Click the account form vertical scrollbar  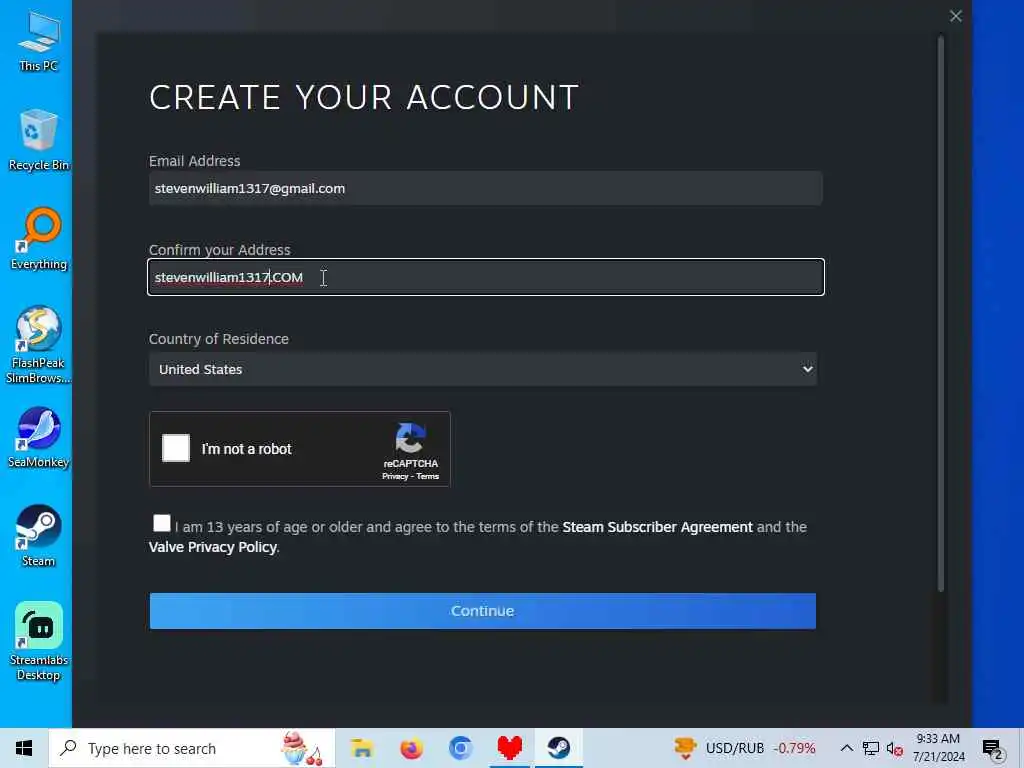tap(941, 313)
